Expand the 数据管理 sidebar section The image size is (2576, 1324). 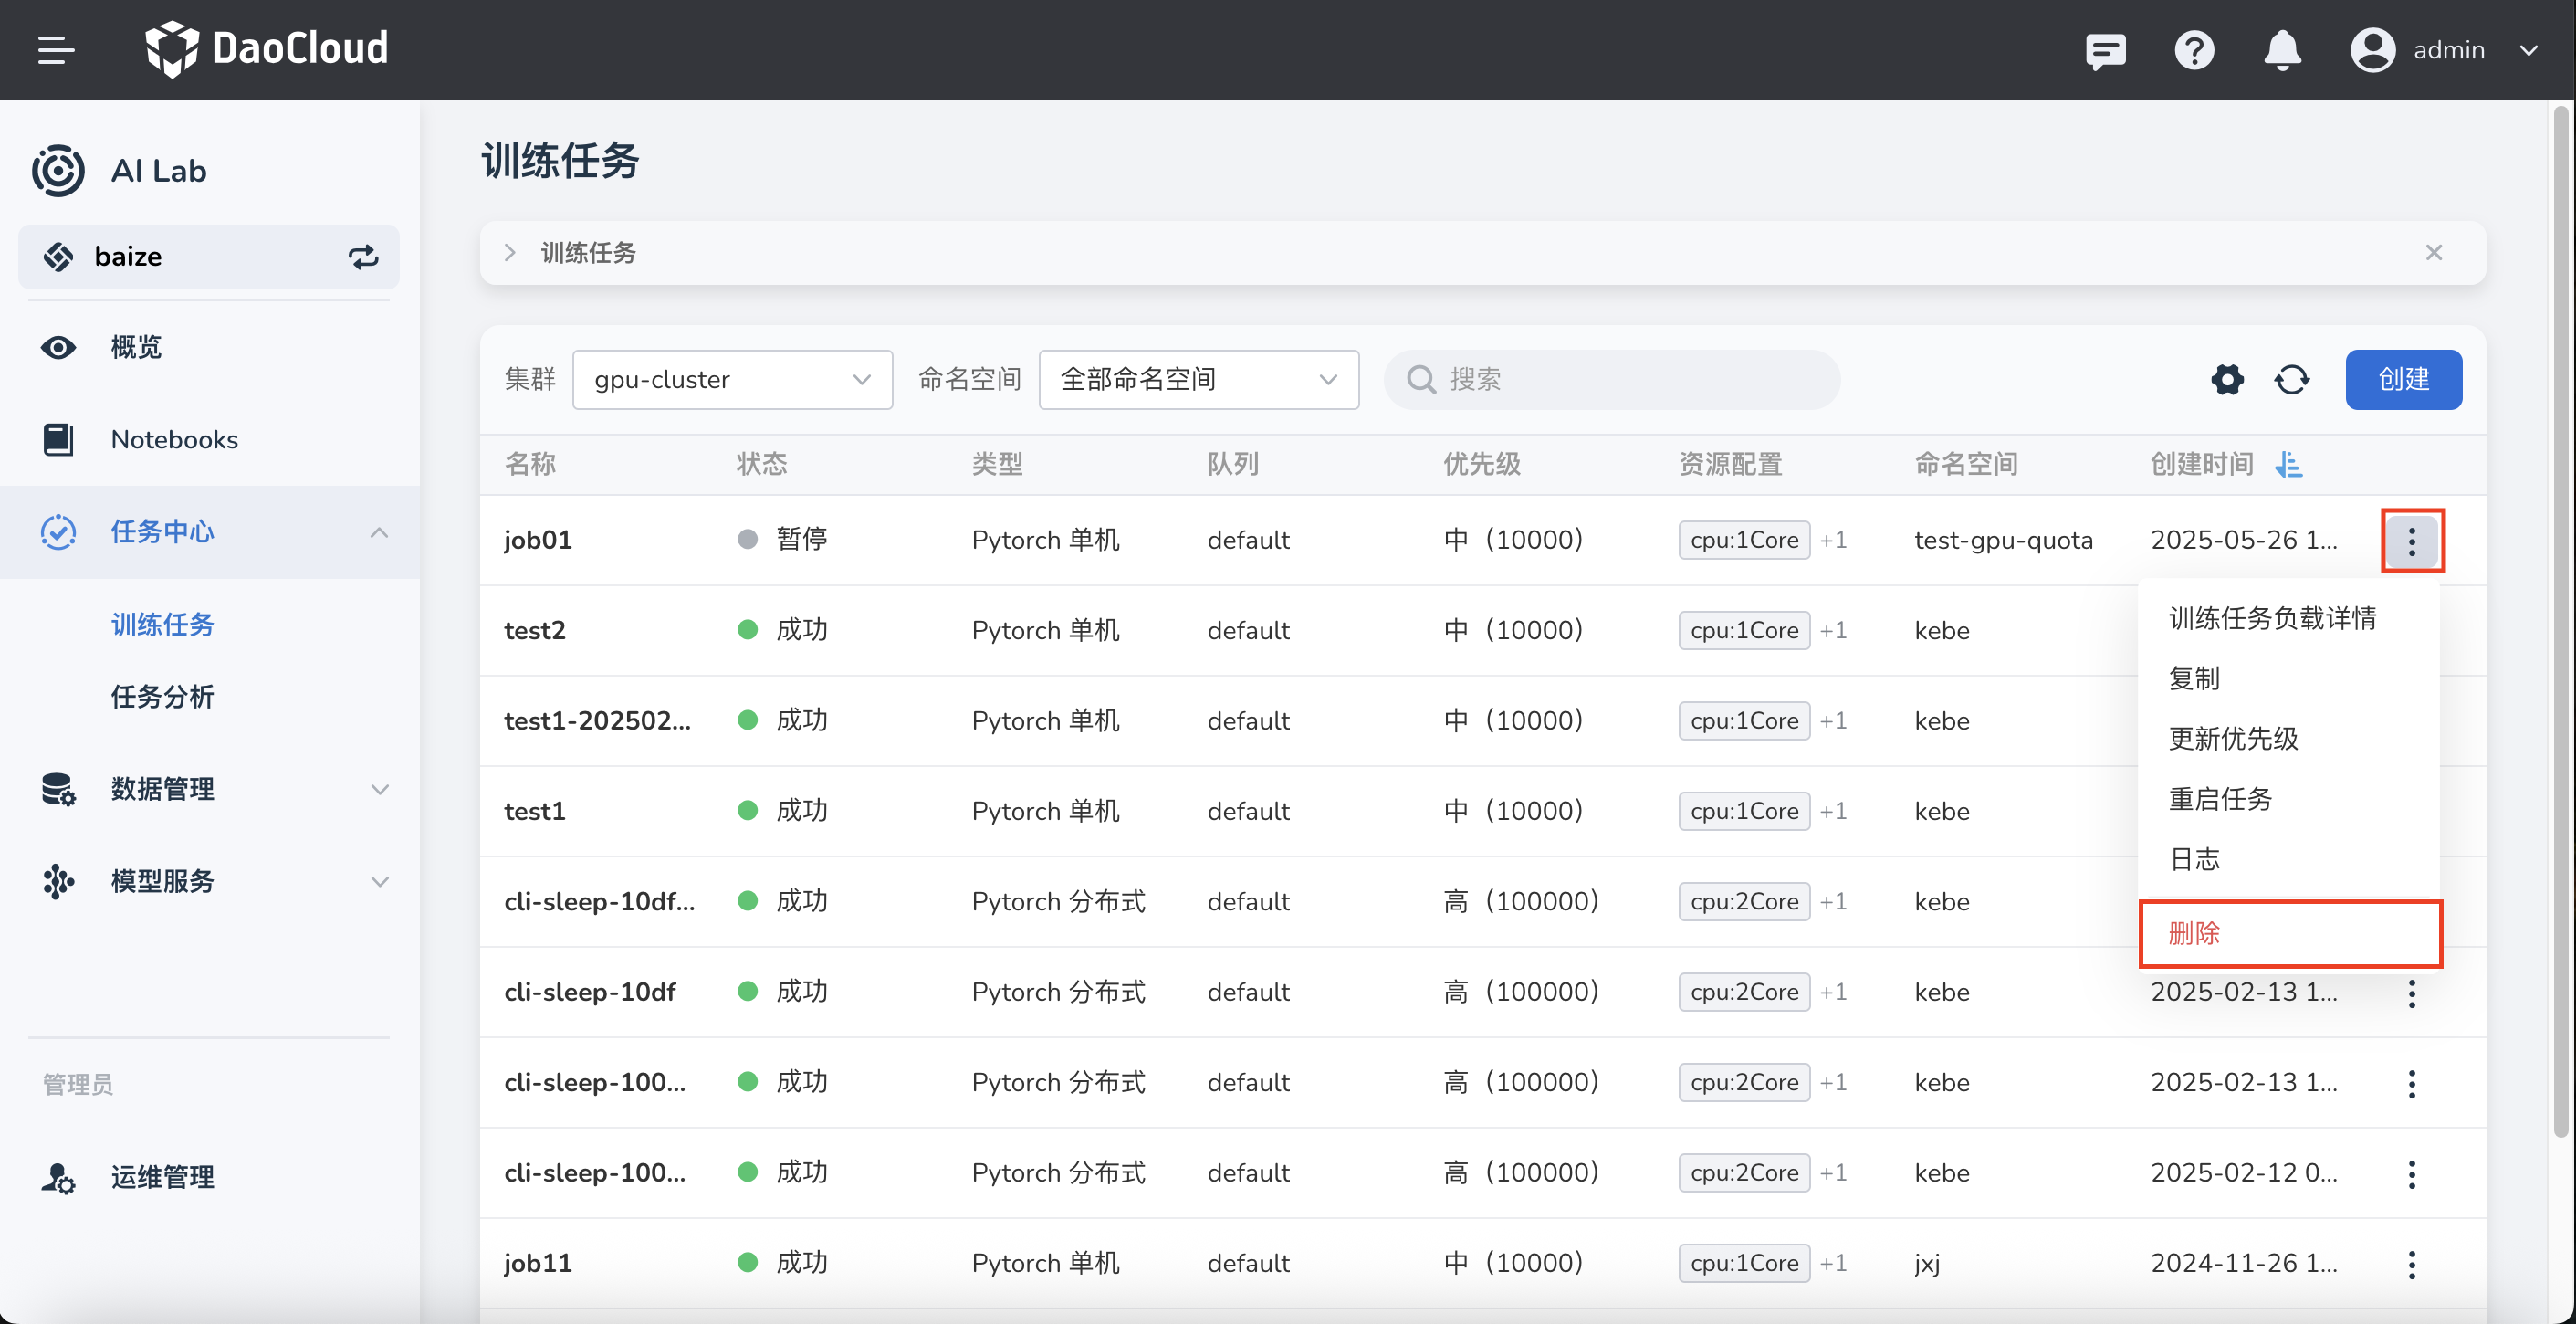[x=379, y=789]
